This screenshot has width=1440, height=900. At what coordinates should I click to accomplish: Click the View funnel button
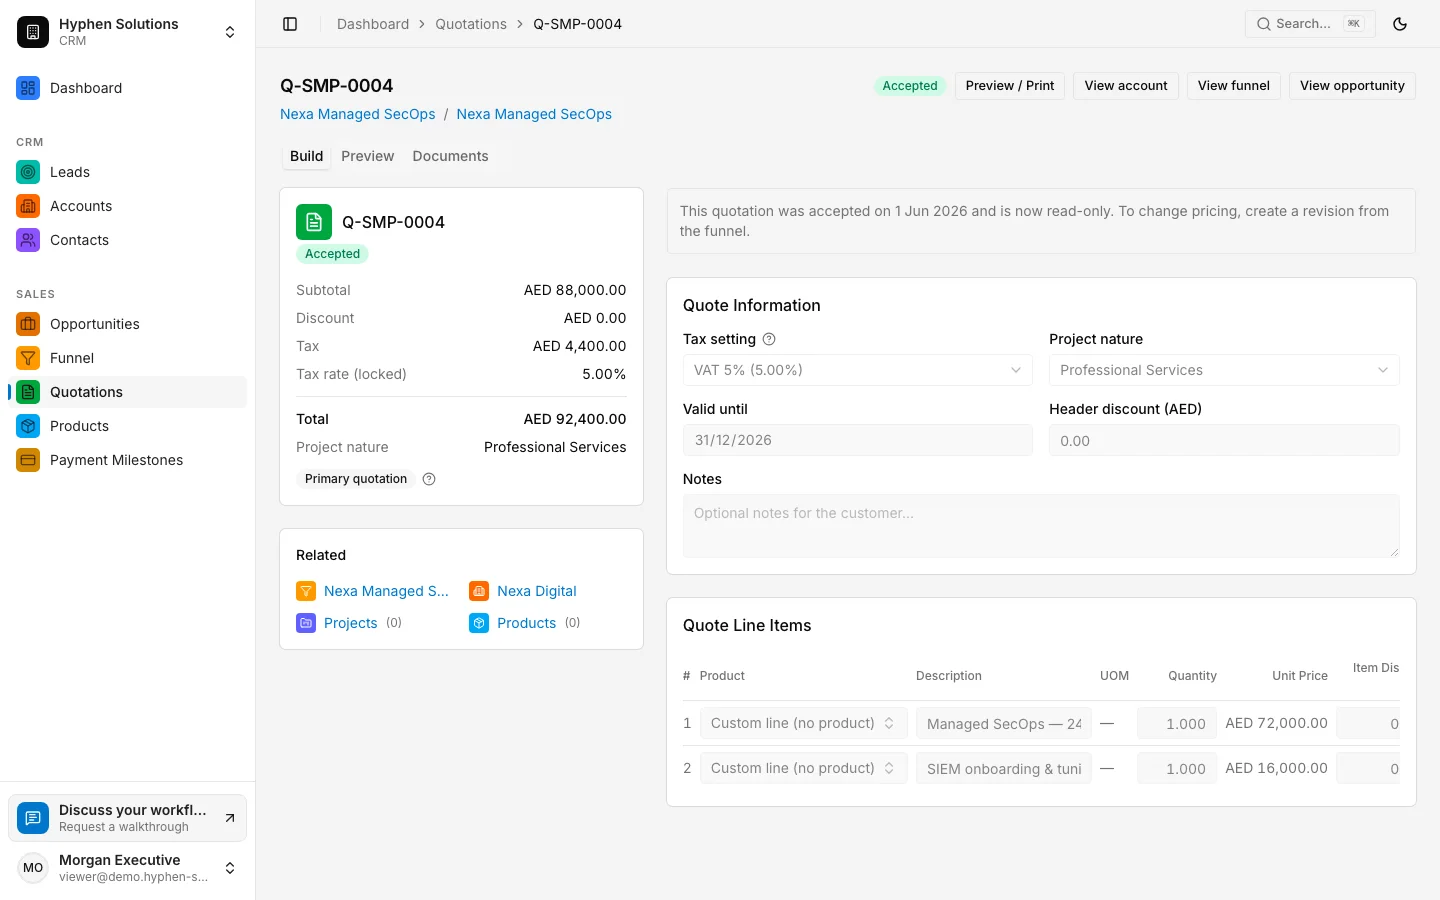coord(1234,86)
